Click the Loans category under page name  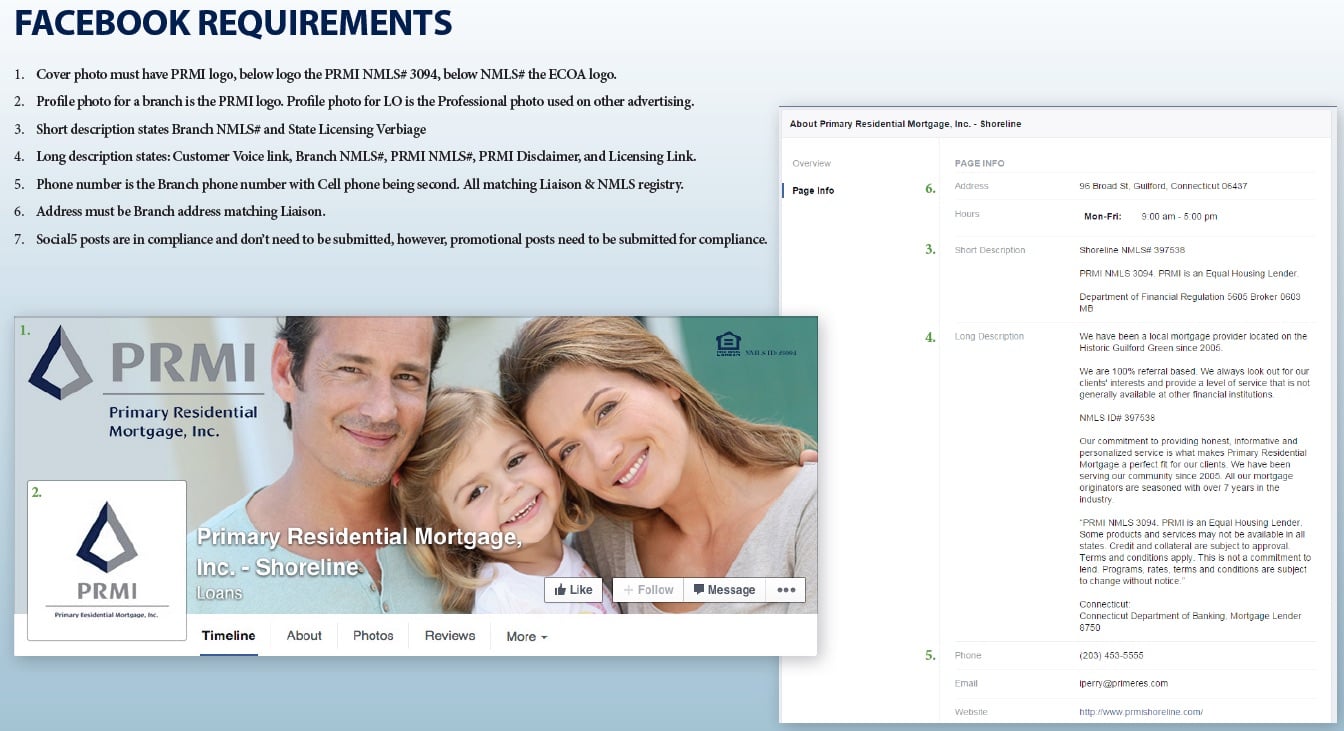[x=219, y=593]
